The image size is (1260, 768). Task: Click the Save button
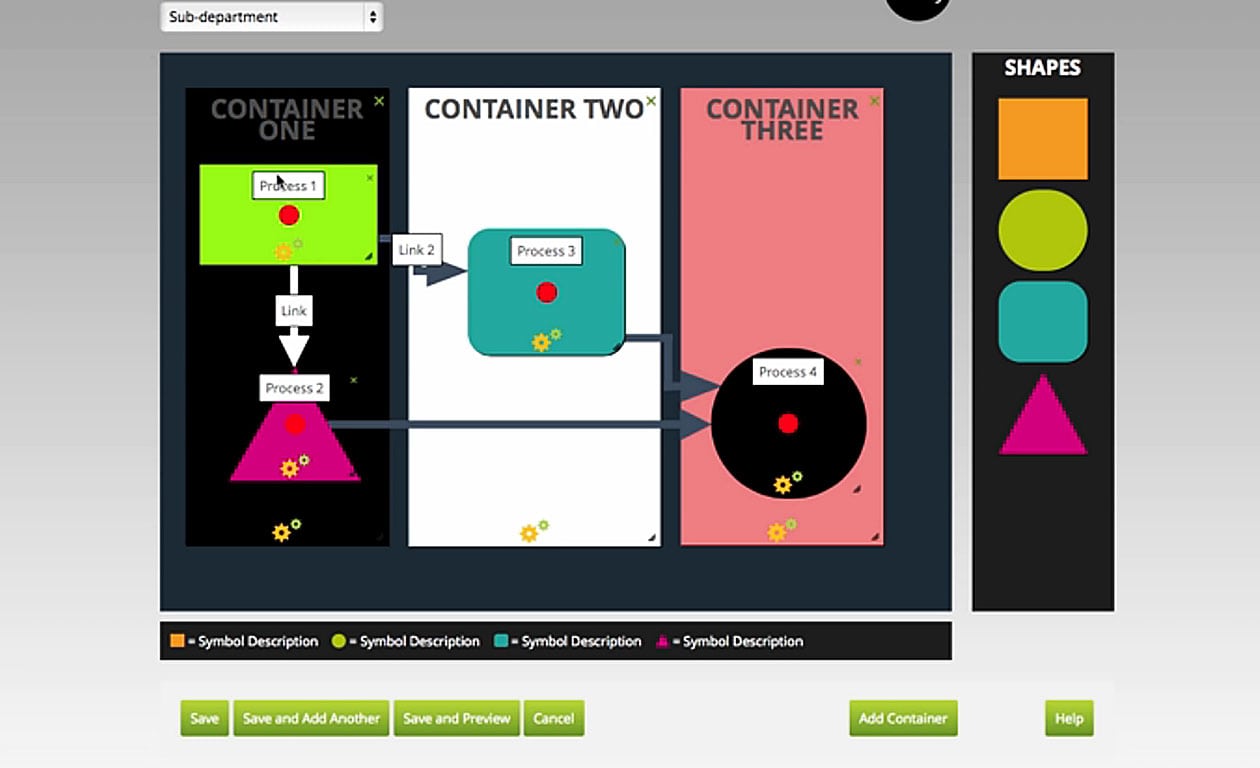click(204, 718)
